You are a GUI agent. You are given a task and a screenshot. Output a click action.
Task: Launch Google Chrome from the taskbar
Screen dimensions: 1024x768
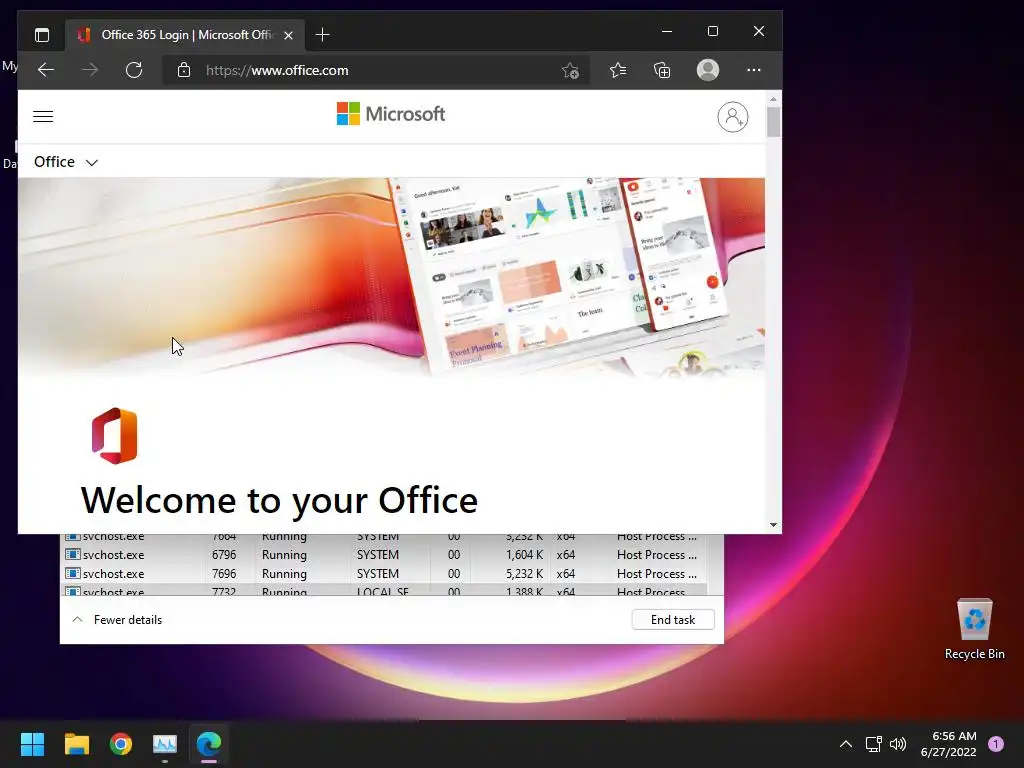point(121,744)
